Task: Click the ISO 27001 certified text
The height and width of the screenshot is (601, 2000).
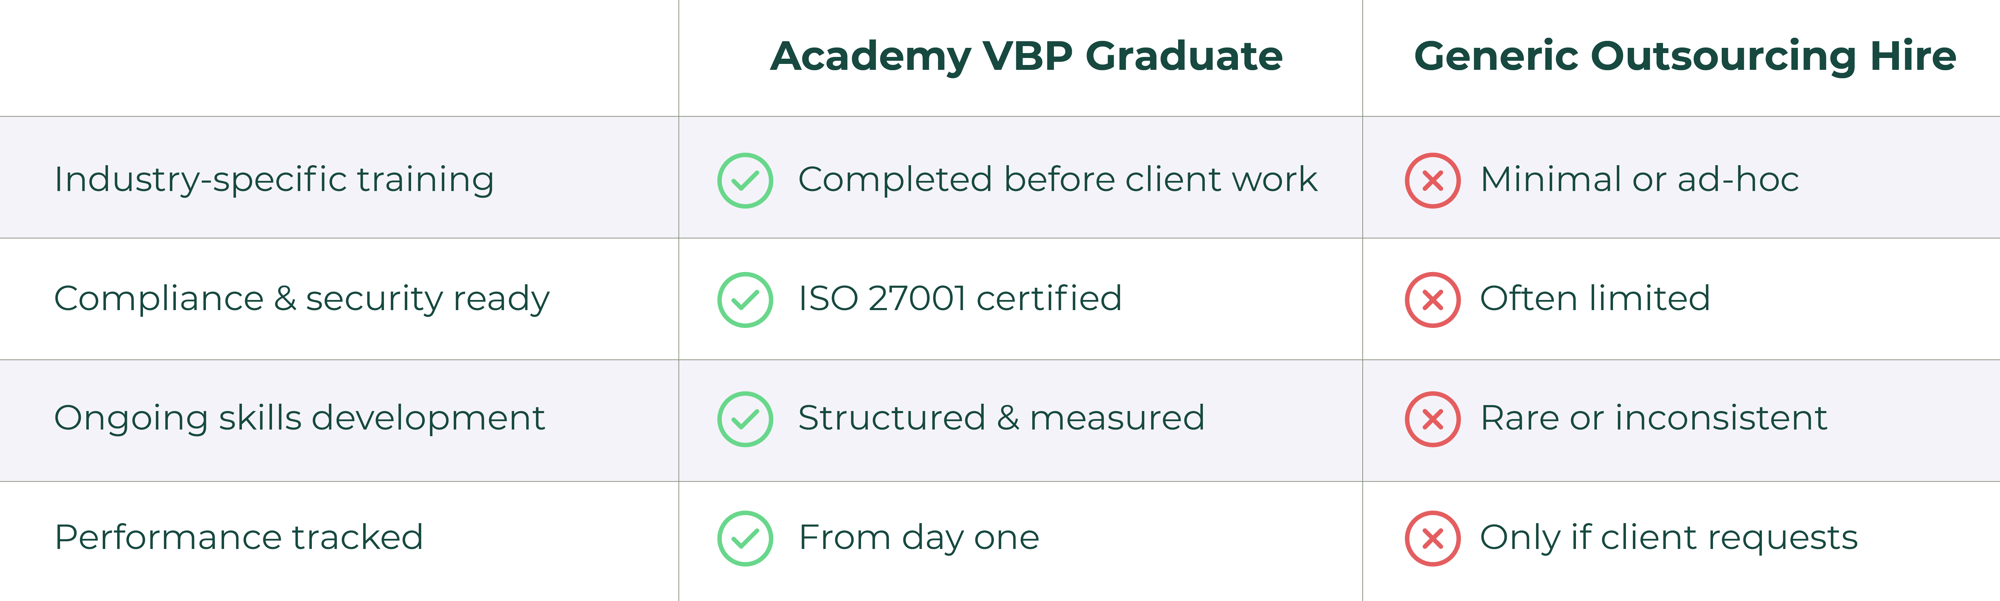Action: pyautogui.click(x=959, y=299)
